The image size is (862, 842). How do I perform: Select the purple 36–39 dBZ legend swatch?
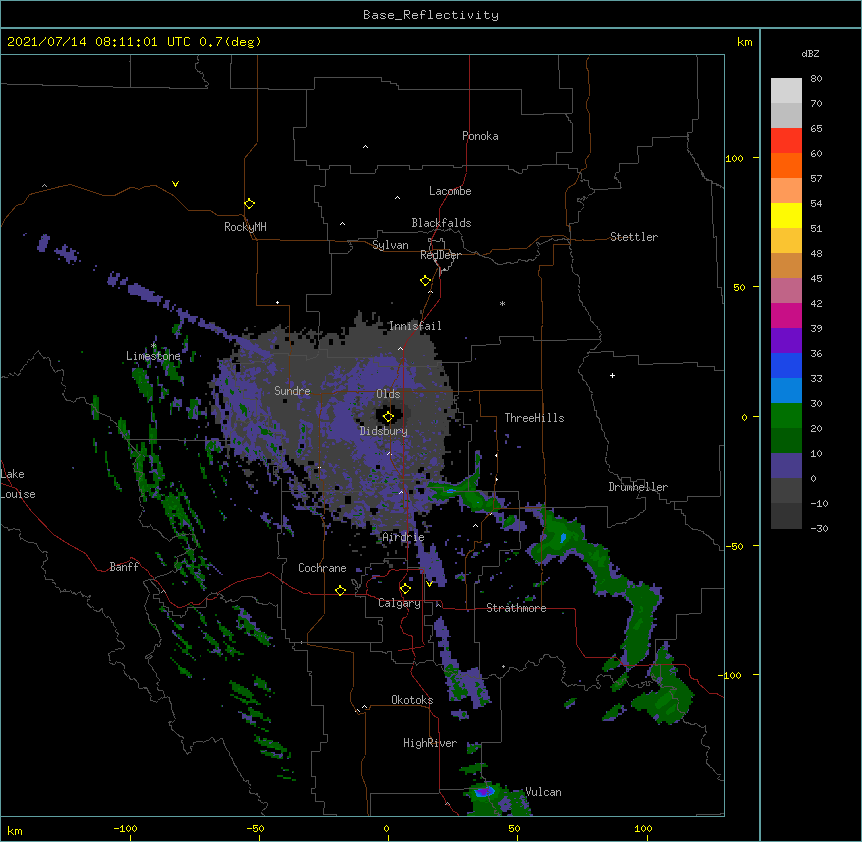point(786,341)
